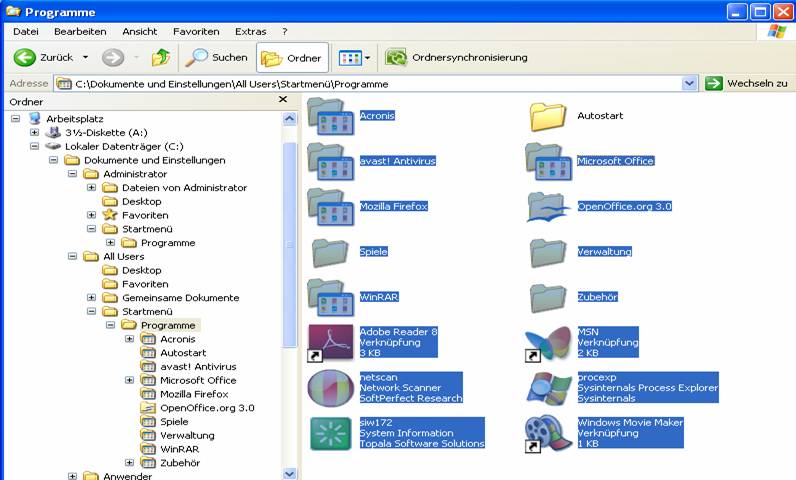Image resolution: width=796 pixels, height=480 pixels.
Task: Select OpenOffice.org 3.0 in folder tree
Action: point(207,408)
